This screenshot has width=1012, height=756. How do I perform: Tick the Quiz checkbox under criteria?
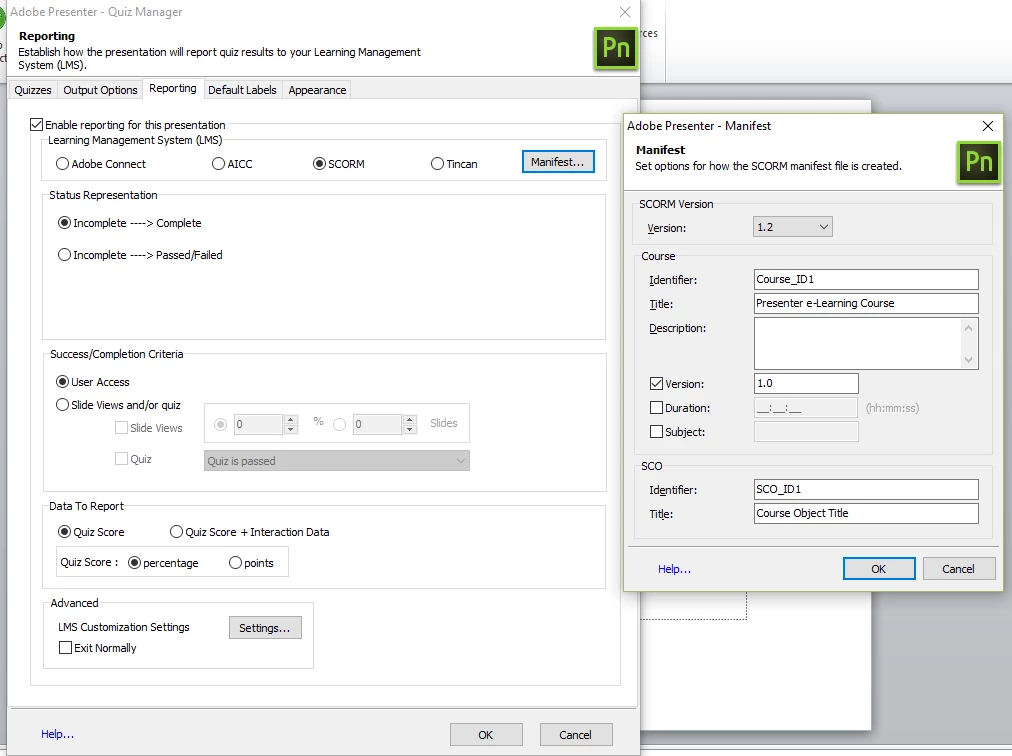pos(121,458)
